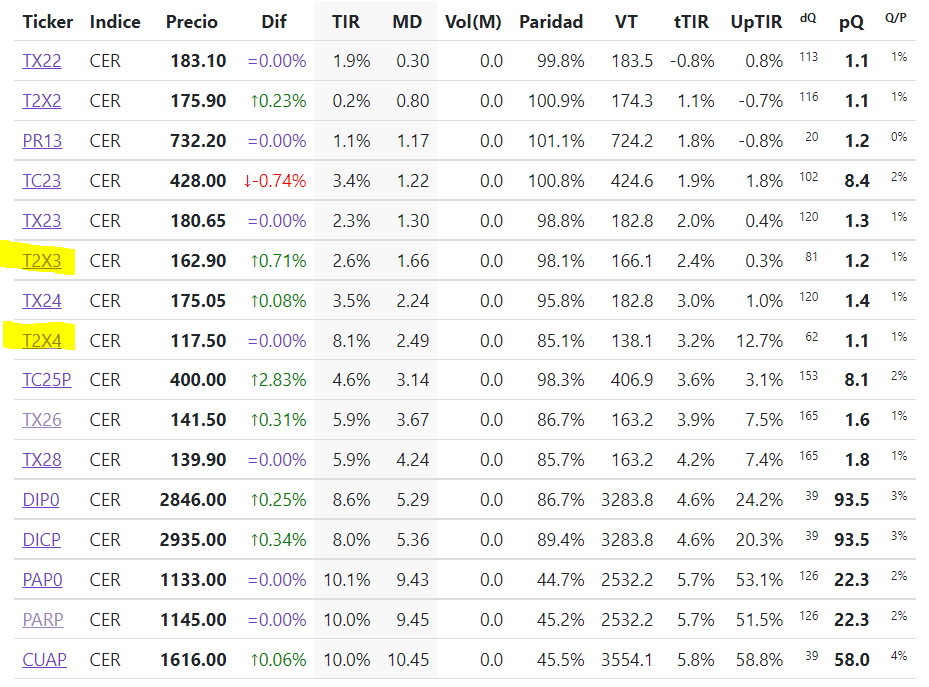Viewport: 929px width, 687px height.
Task: Click Q/P value 4% in CUAP row
Action: tap(899, 656)
